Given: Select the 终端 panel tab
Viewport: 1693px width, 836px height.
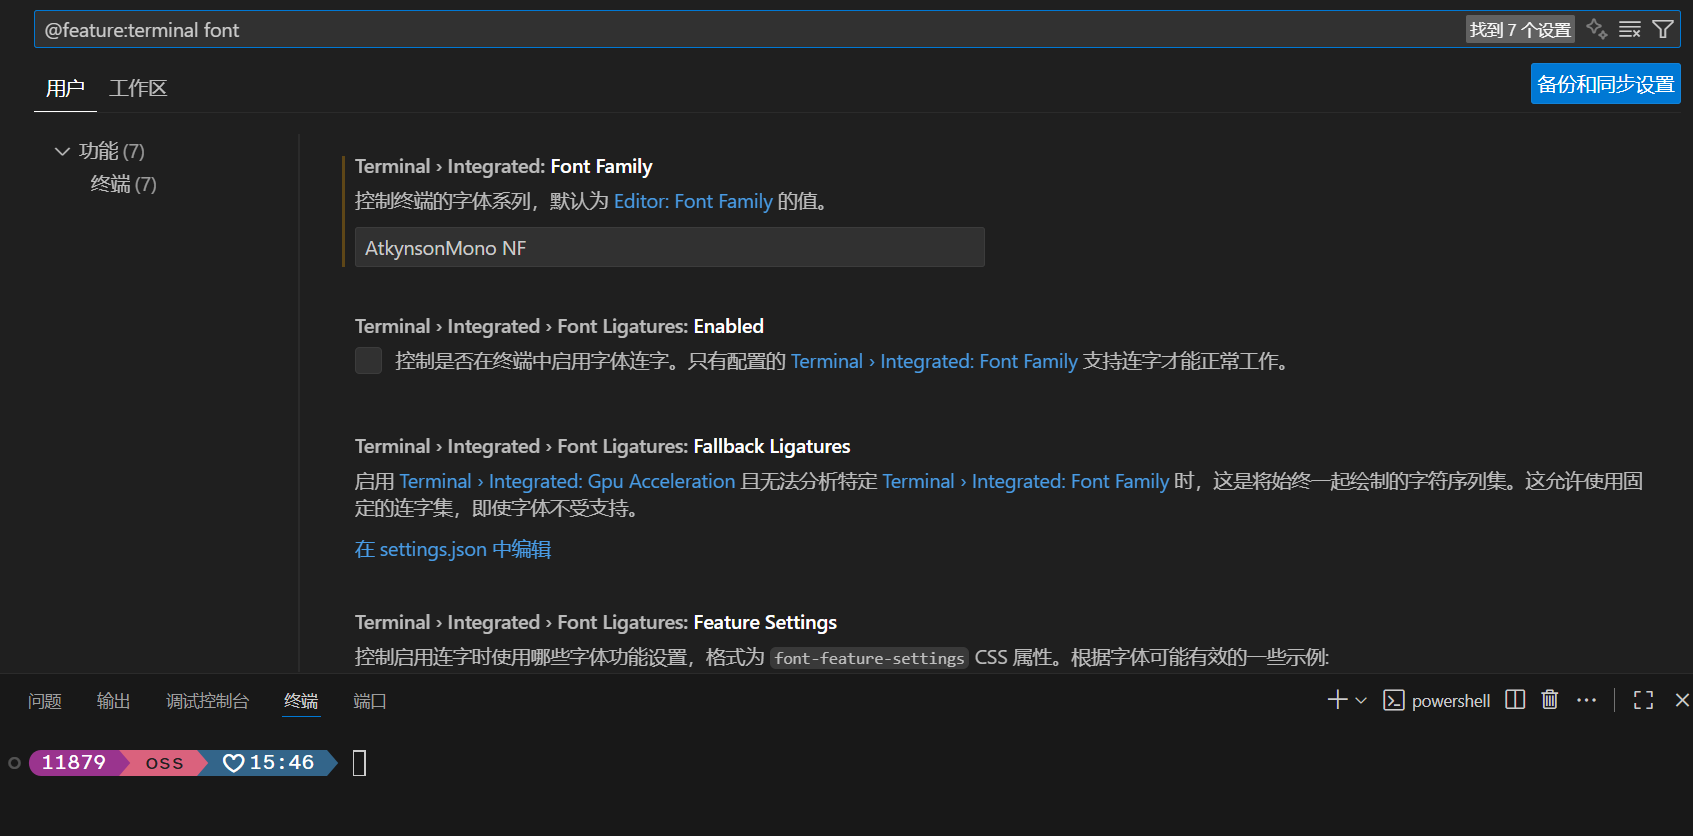Looking at the screenshot, I should pyautogui.click(x=301, y=701).
